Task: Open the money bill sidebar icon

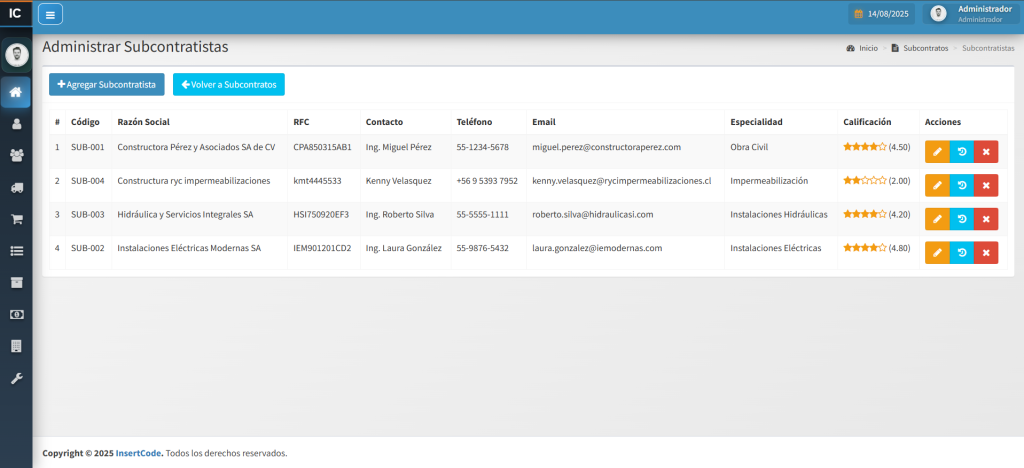Action: [x=16, y=314]
